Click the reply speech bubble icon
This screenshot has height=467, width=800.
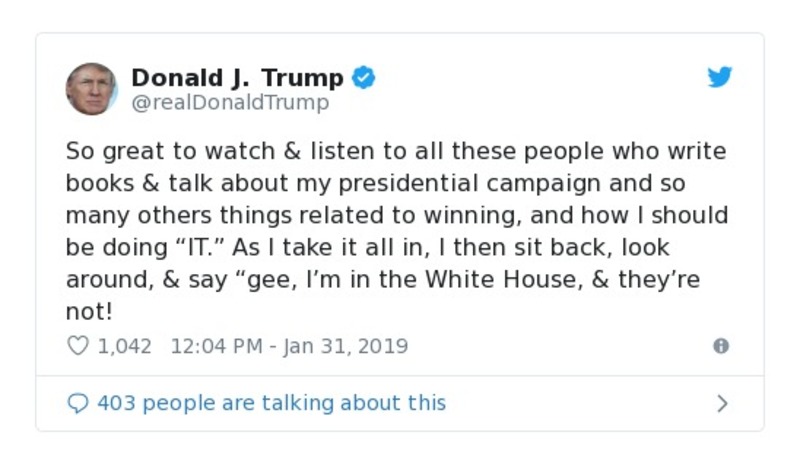(x=77, y=403)
